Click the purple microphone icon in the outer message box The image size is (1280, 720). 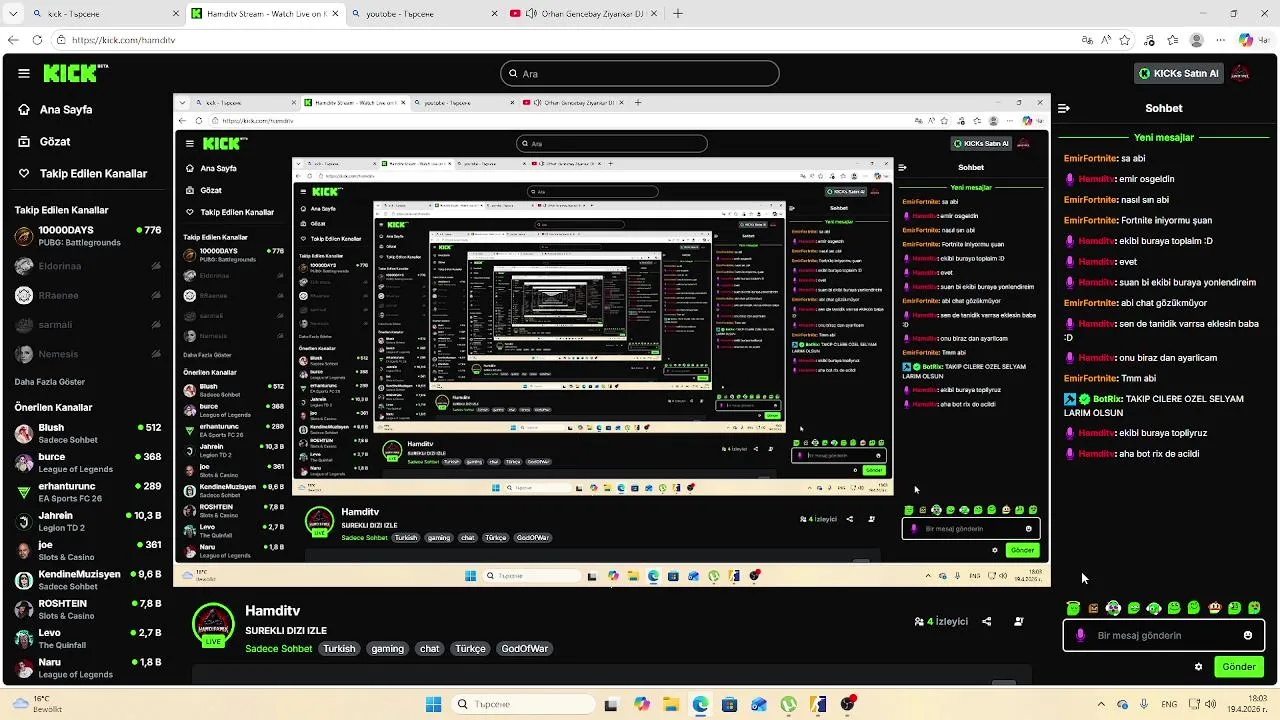1080,635
